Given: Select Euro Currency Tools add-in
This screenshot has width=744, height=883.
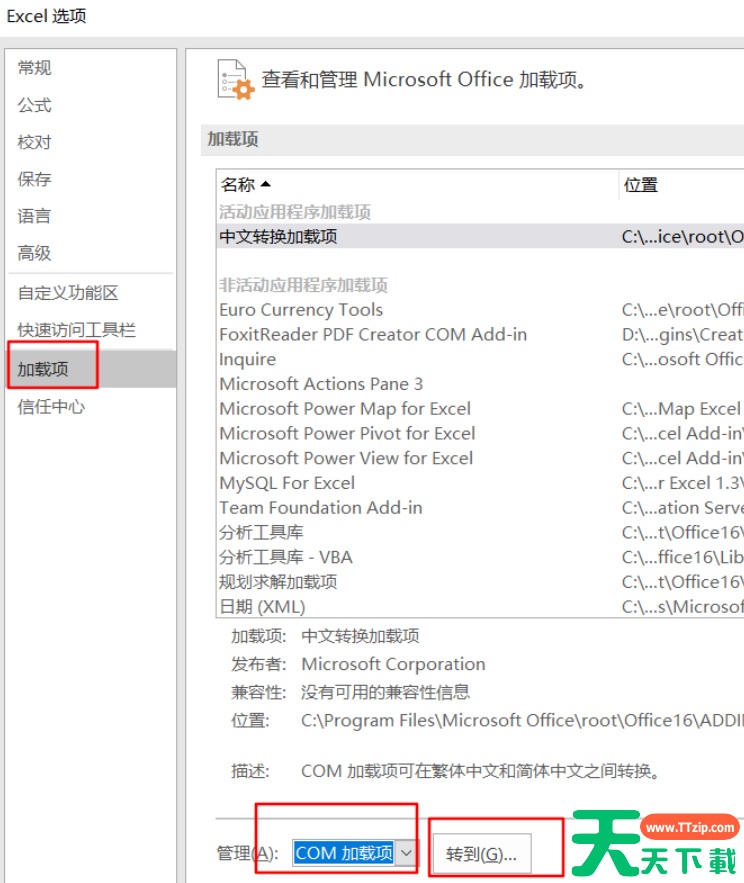Looking at the screenshot, I should click(480, 310).
